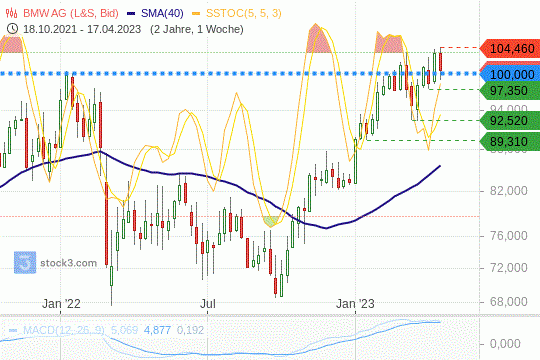The width and height of the screenshot is (540, 360).
Task: Click the 82,000 axis value
Action: coord(509,191)
